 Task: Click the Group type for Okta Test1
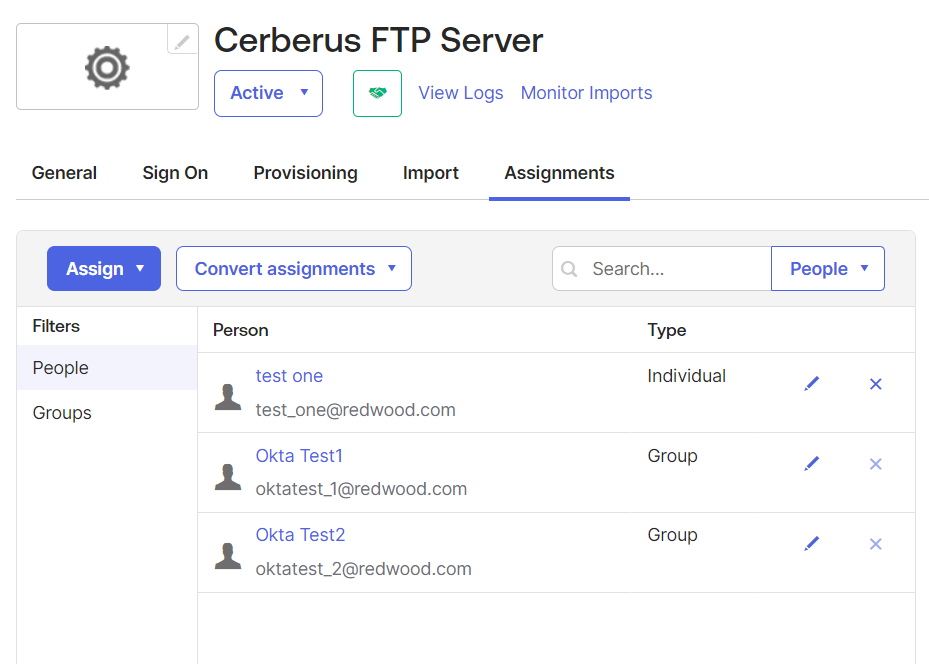(672, 456)
